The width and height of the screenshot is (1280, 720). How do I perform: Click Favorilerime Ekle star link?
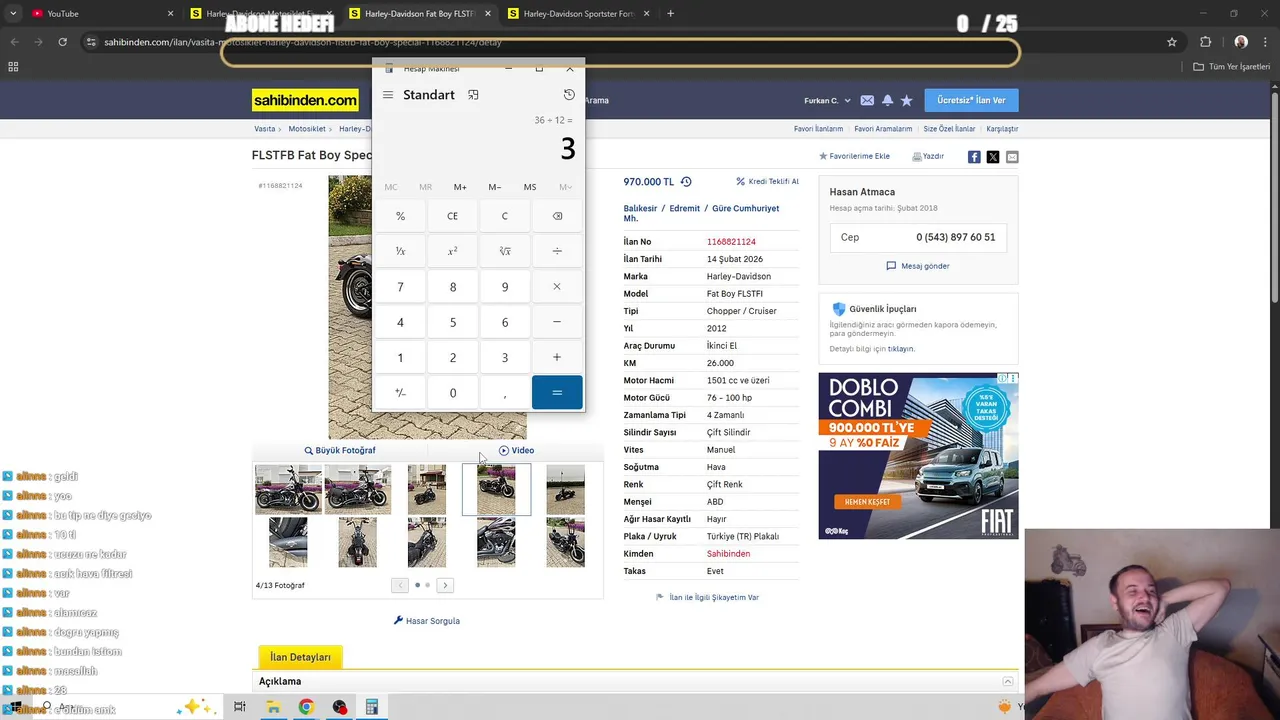click(x=854, y=157)
